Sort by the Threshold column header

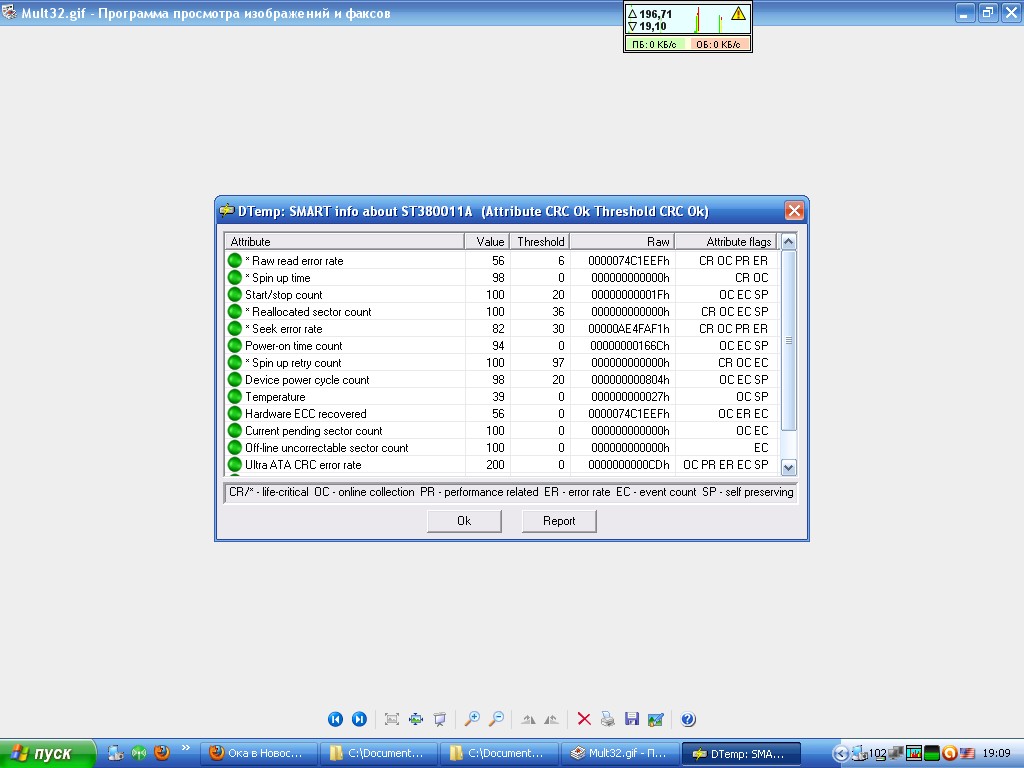tap(539, 242)
